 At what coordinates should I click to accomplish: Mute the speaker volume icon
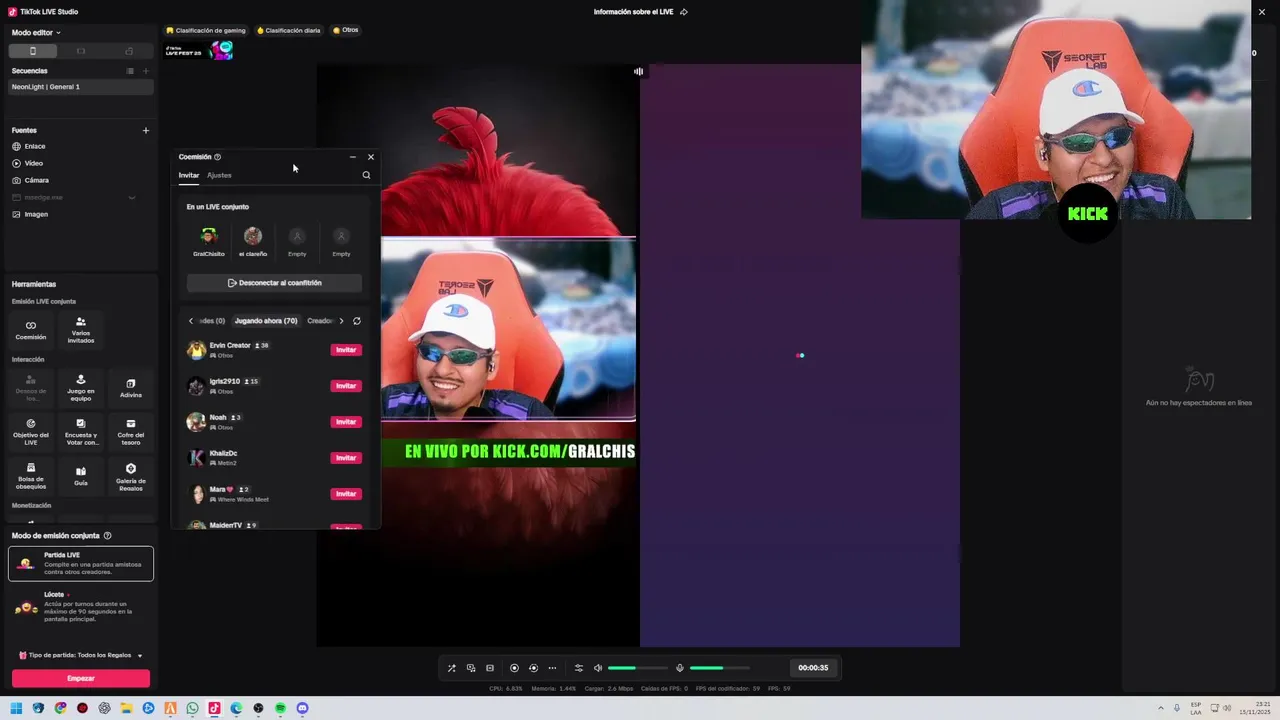coord(598,668)
